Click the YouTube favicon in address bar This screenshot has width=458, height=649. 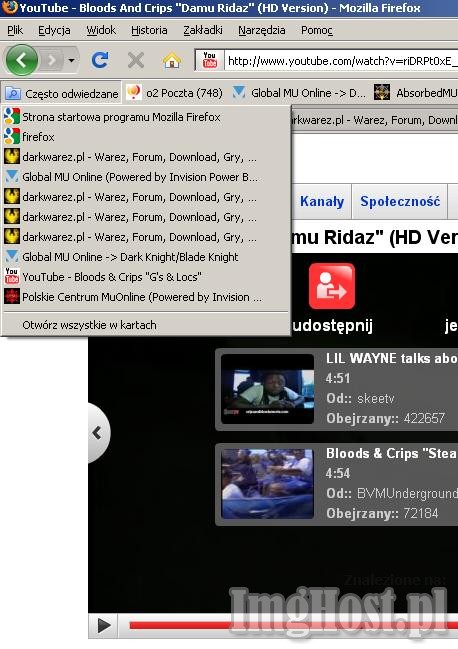[x=210, y=60]
